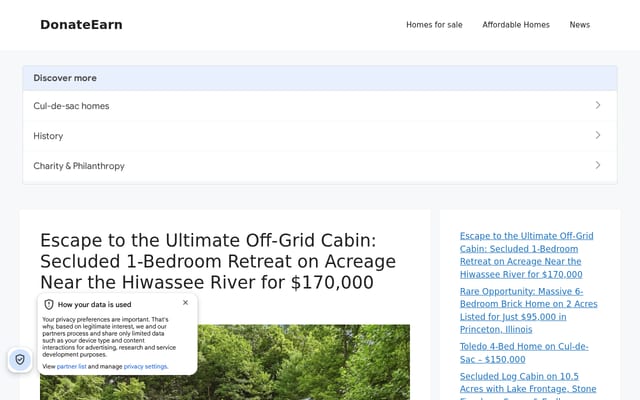This screenshot has width=640, height=400.
Task: Open Homes for sale menu item
Action: point(434,25)
